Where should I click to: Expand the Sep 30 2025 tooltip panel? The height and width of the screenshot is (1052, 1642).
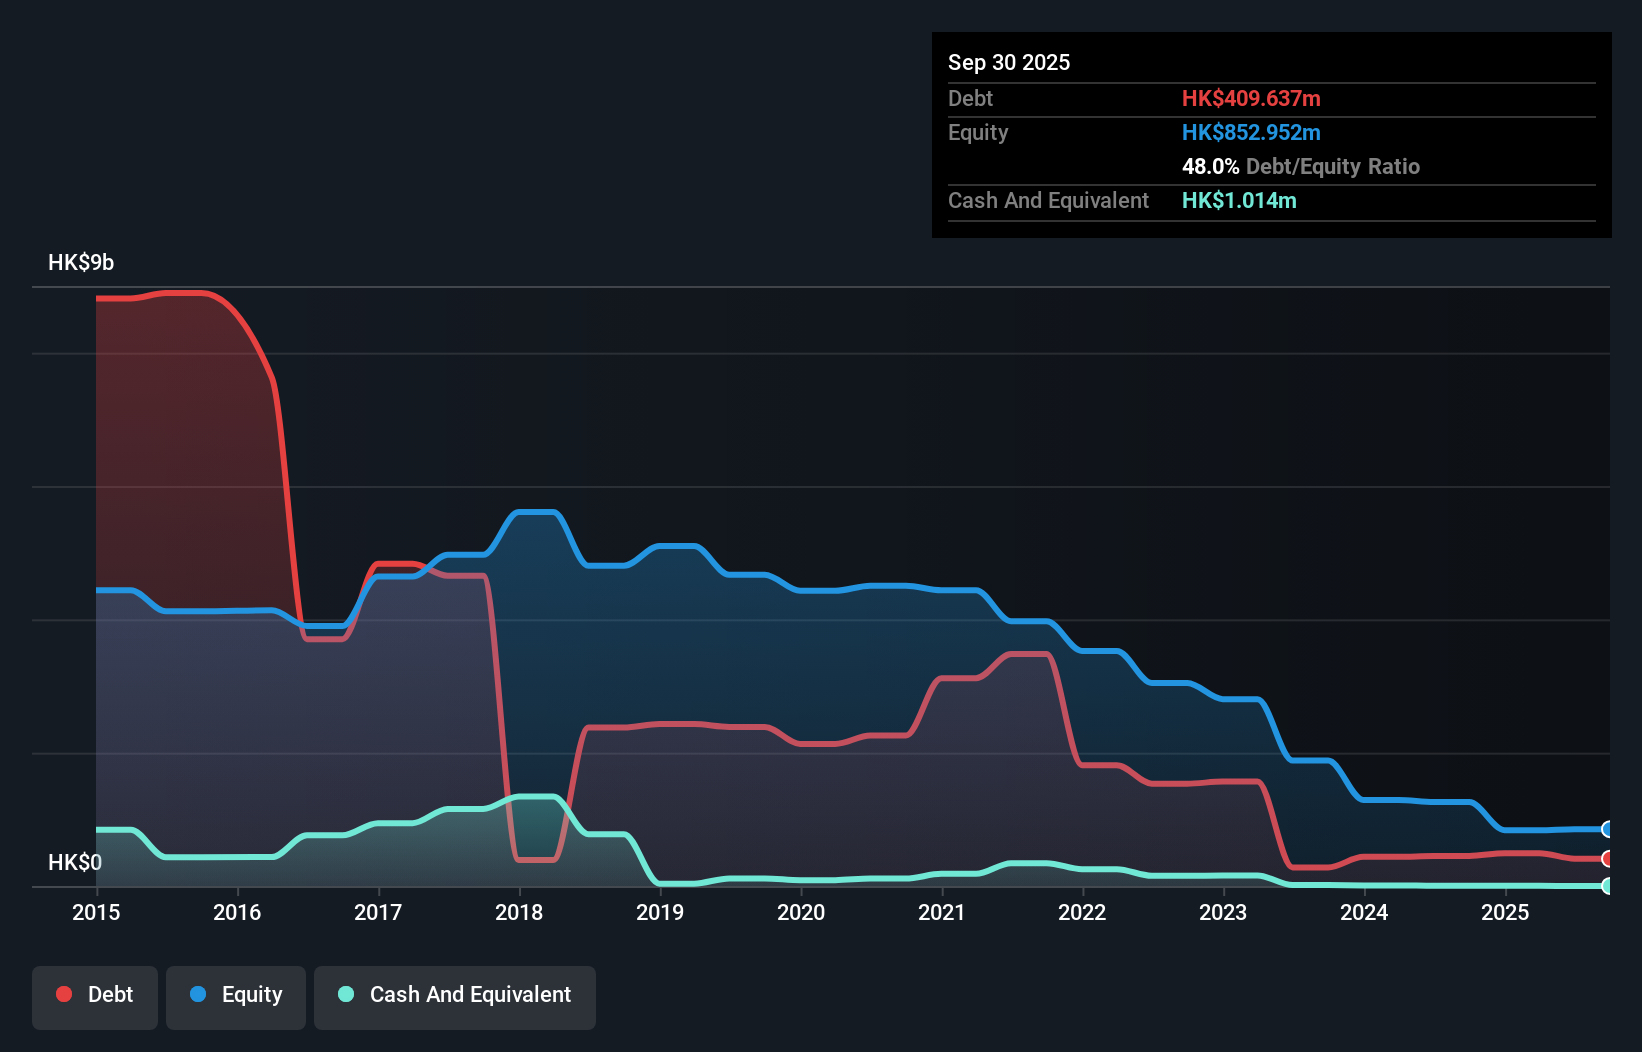click(1009, 62)
